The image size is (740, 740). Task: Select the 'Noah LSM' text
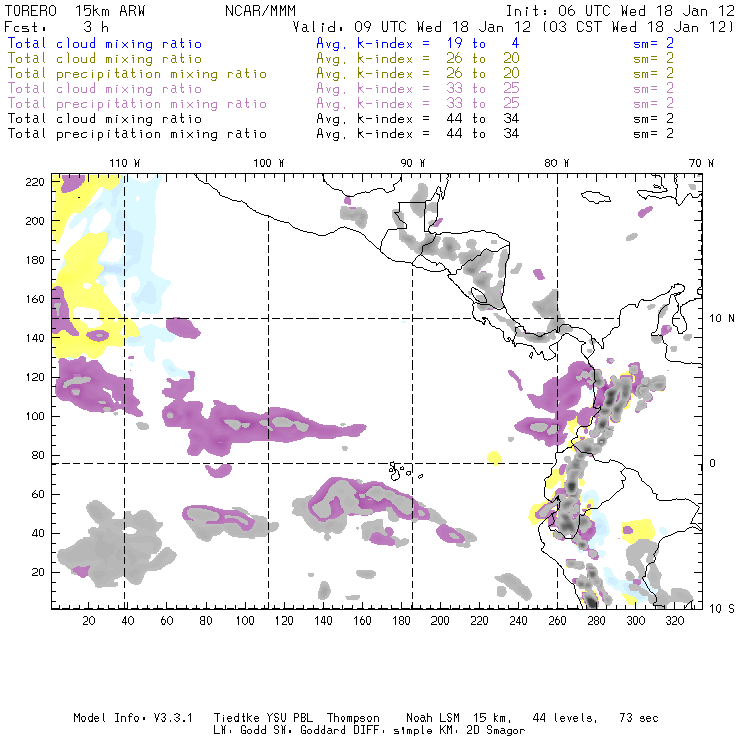(433, 718)
